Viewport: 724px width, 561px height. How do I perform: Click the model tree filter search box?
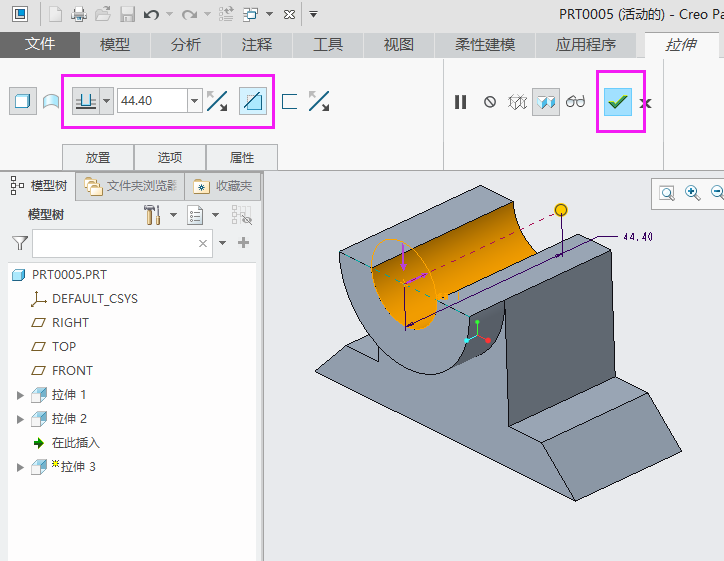(115, 243)
